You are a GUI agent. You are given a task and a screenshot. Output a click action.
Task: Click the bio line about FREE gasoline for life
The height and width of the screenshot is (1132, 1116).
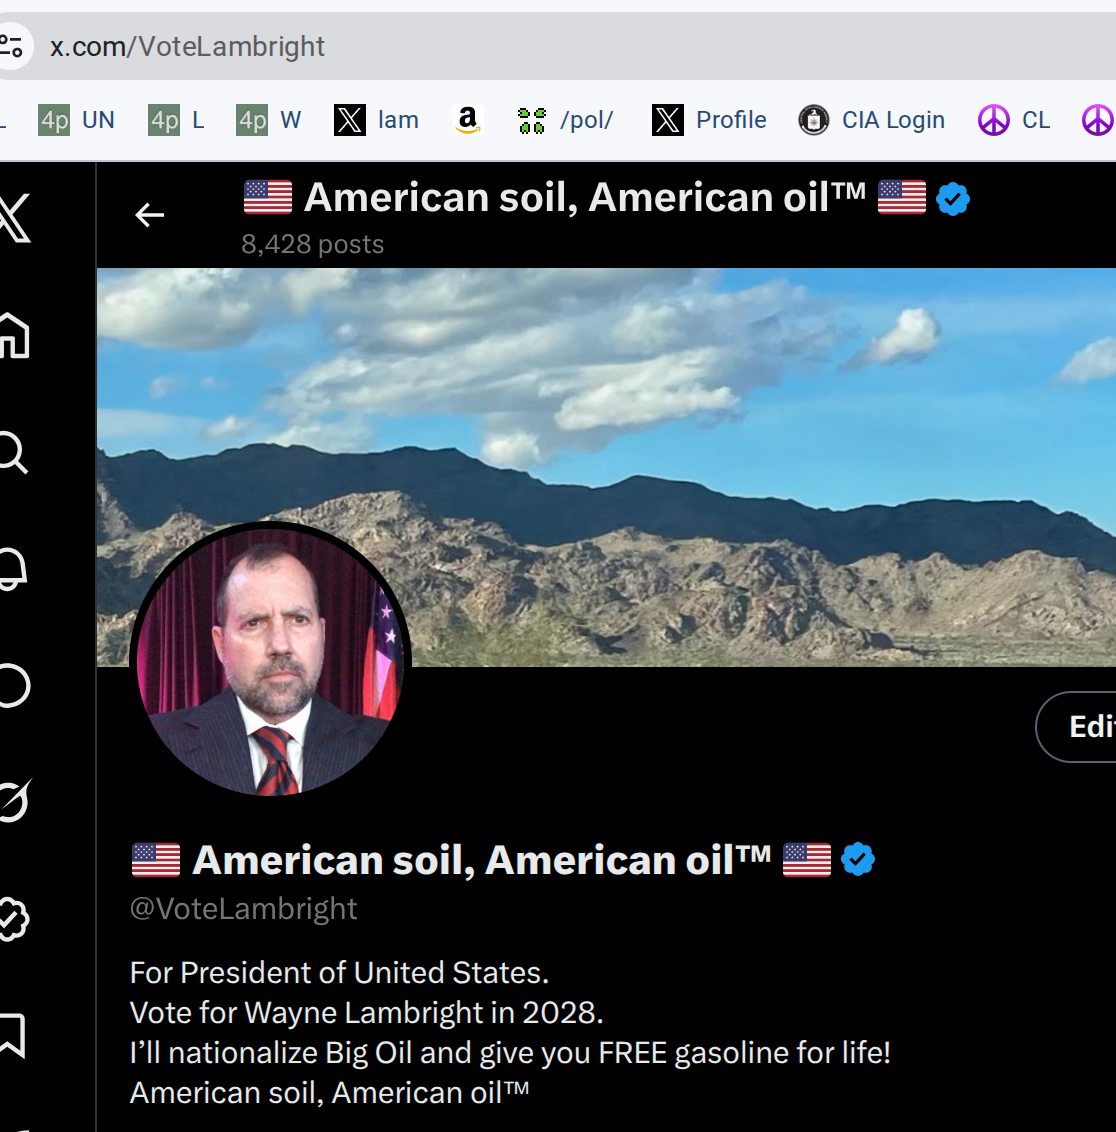click(510, 1053)
